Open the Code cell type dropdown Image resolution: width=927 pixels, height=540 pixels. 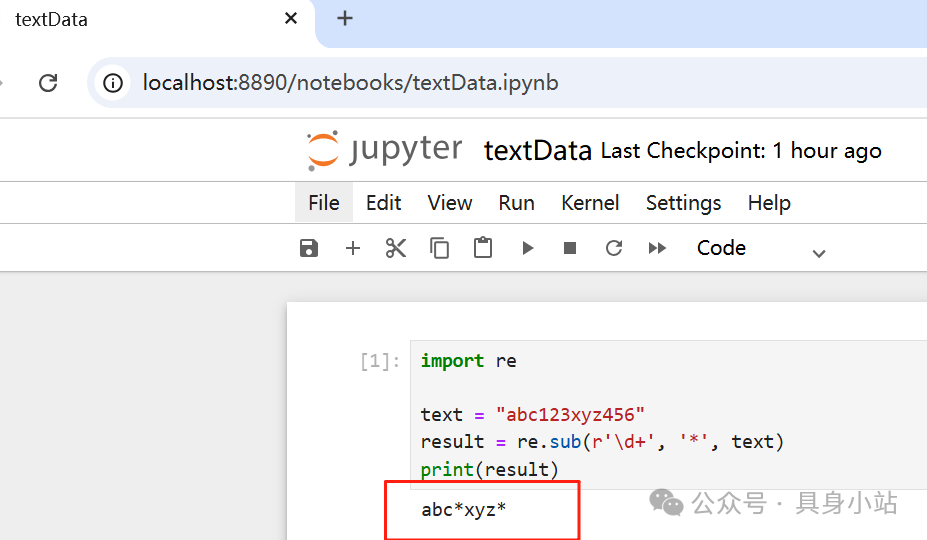[761, 248]
